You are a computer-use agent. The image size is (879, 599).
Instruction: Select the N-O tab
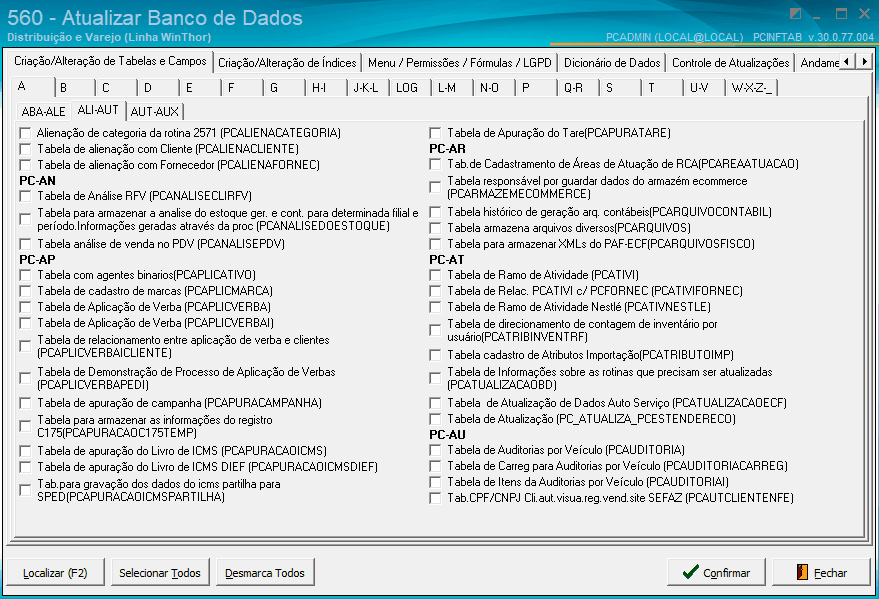coord(495,88)
